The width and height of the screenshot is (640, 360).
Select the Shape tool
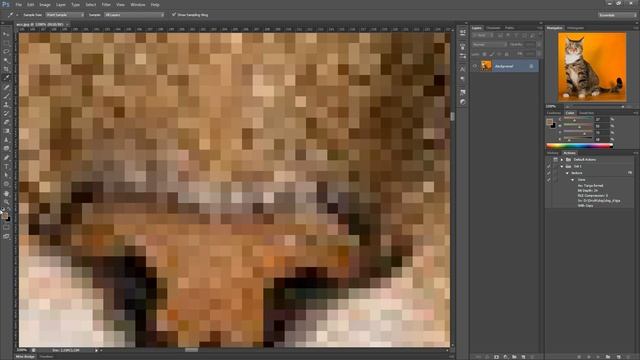(6, 184)
